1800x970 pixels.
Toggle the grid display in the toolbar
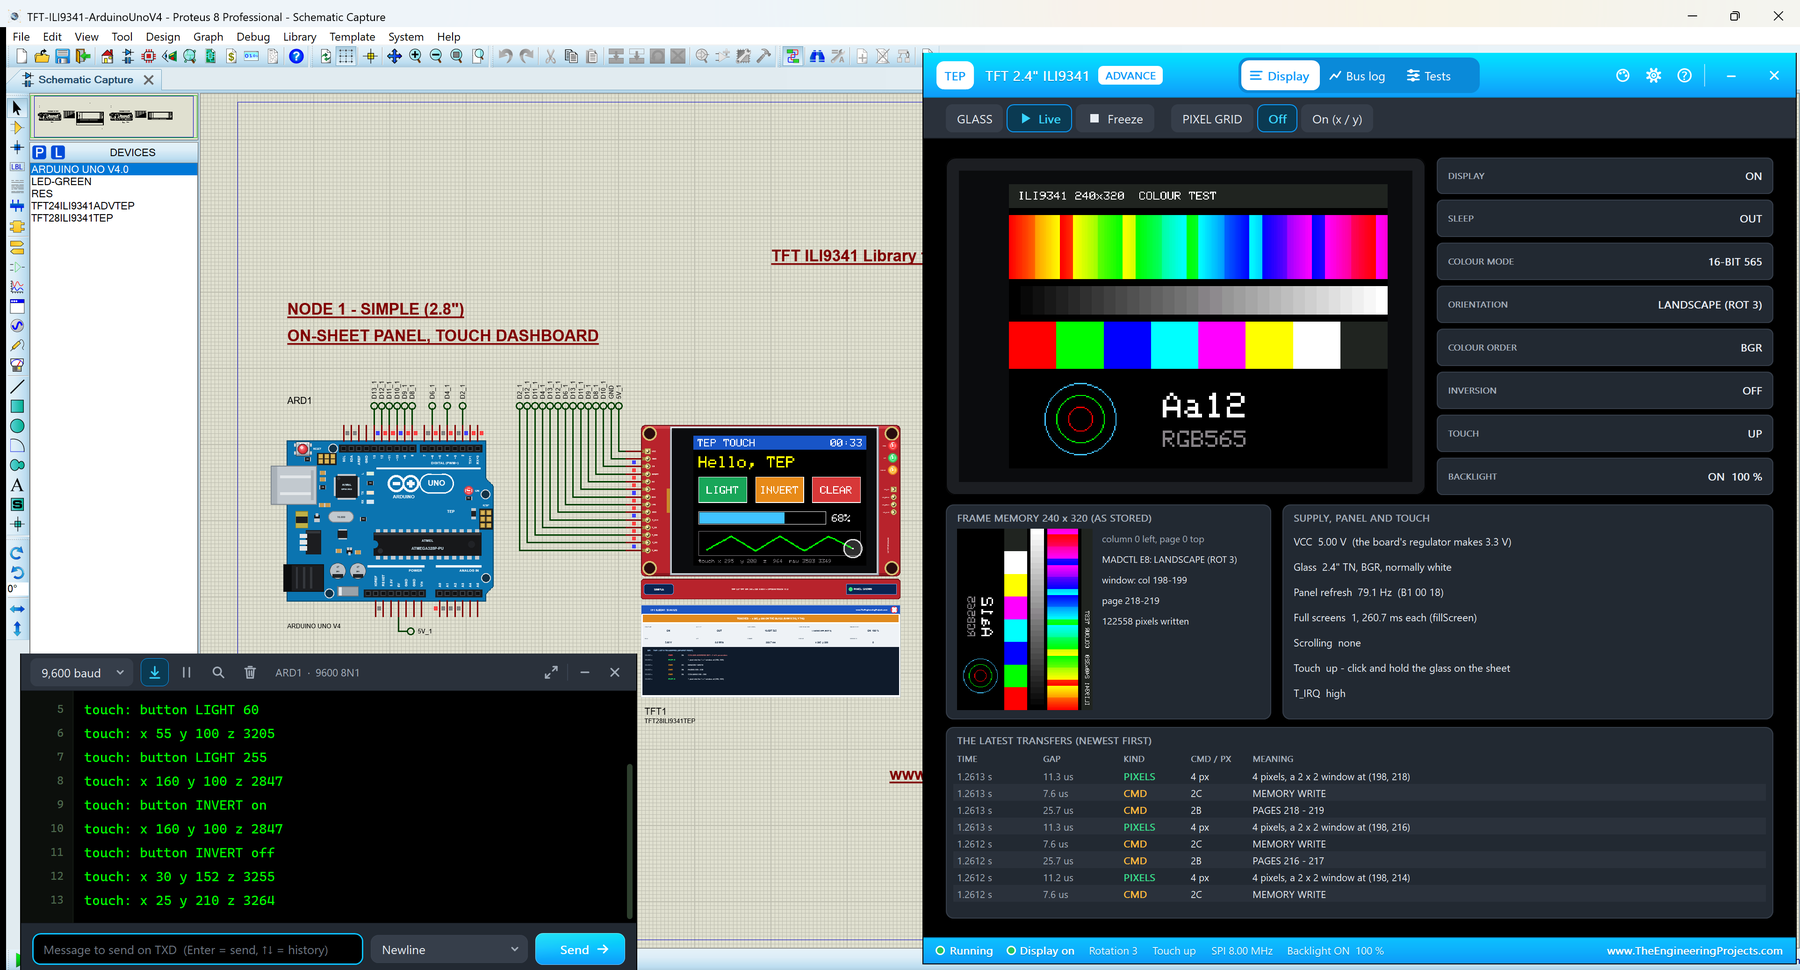[346, 57]
